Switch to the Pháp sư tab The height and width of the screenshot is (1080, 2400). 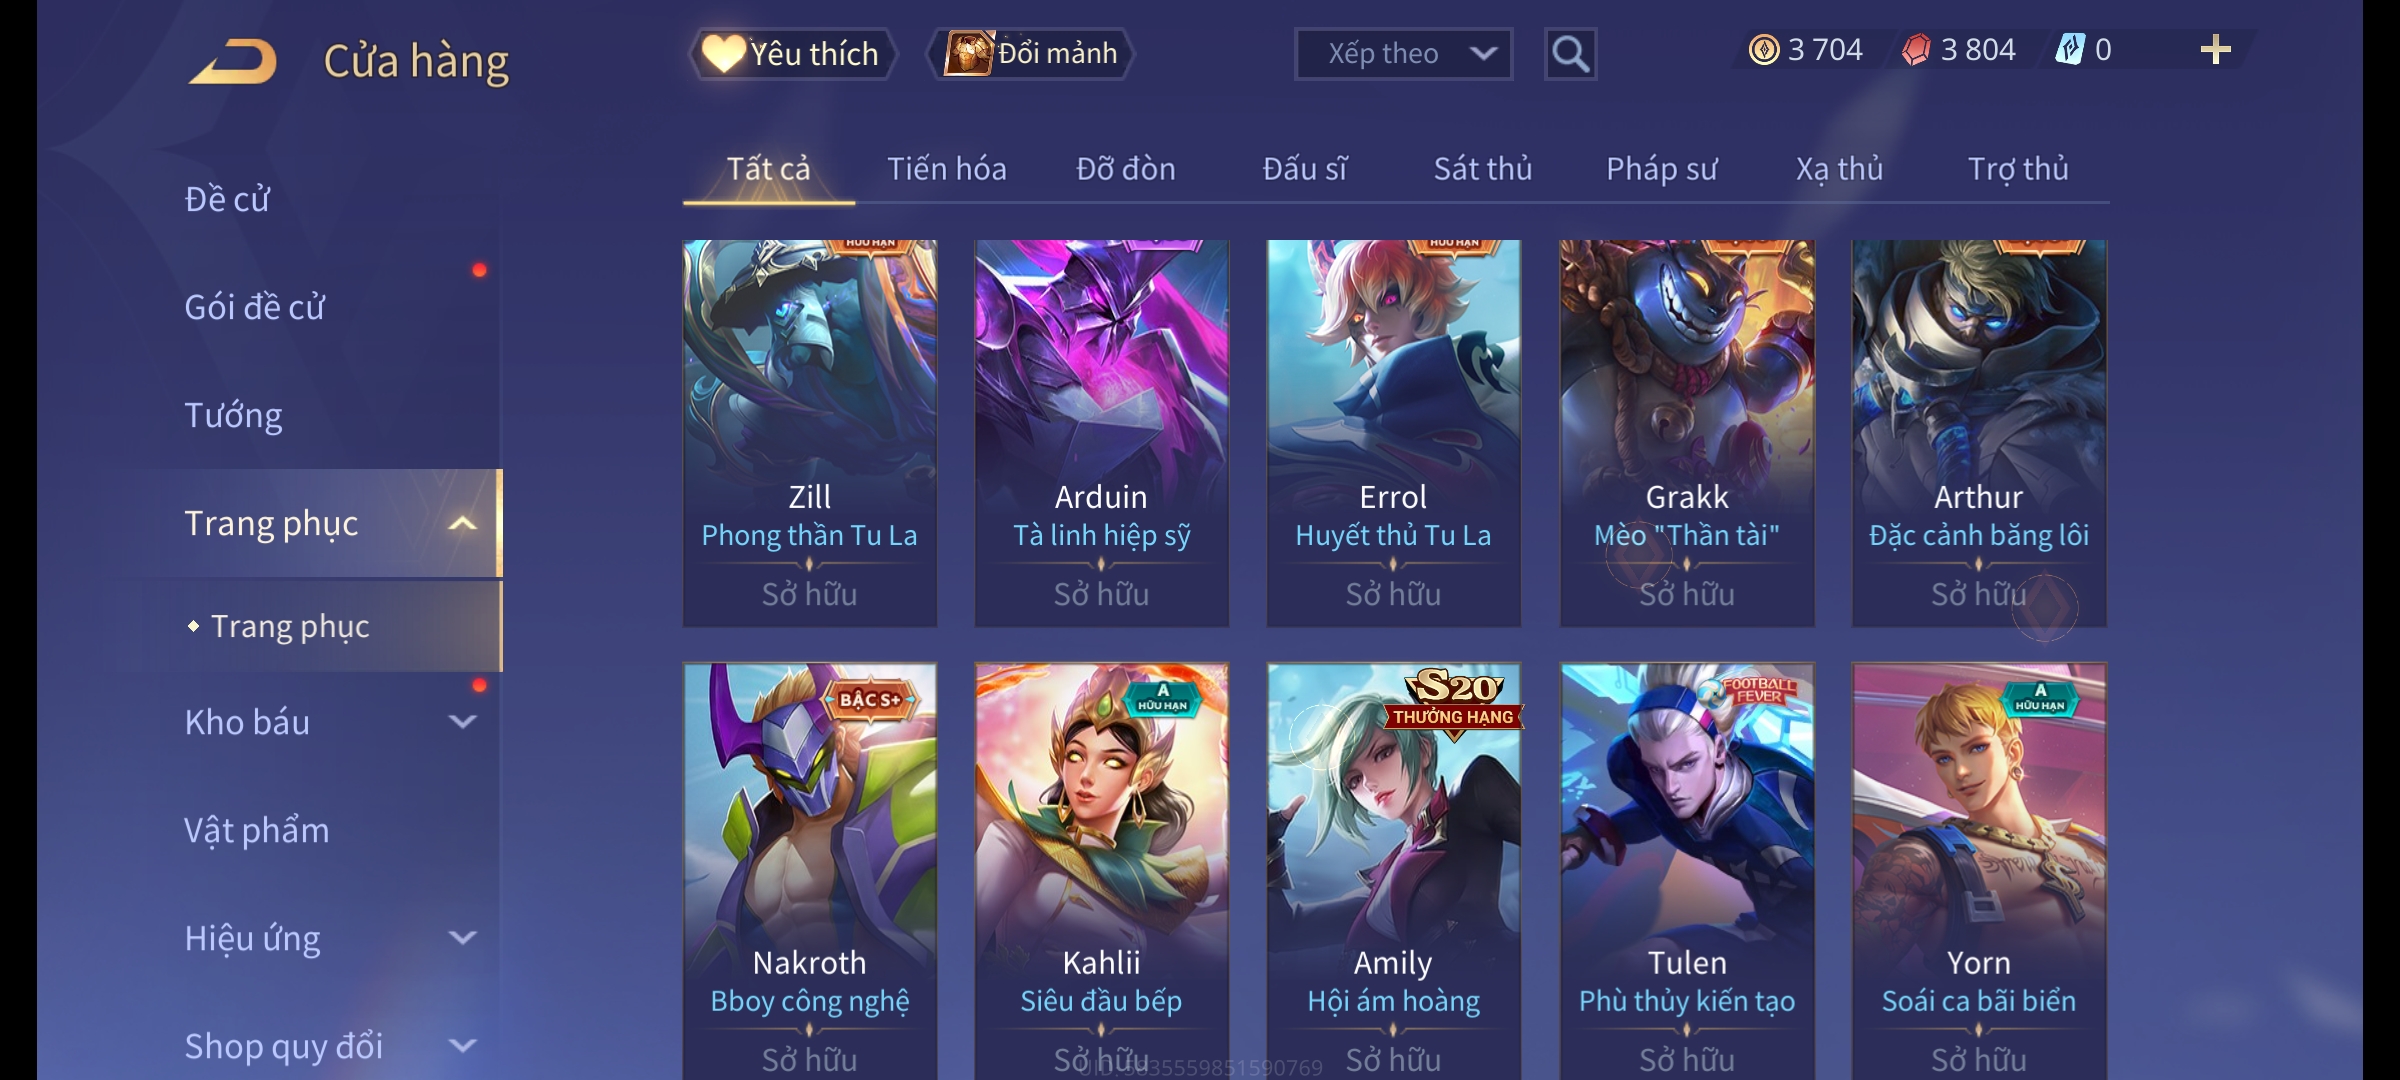tap(1661, 169)
